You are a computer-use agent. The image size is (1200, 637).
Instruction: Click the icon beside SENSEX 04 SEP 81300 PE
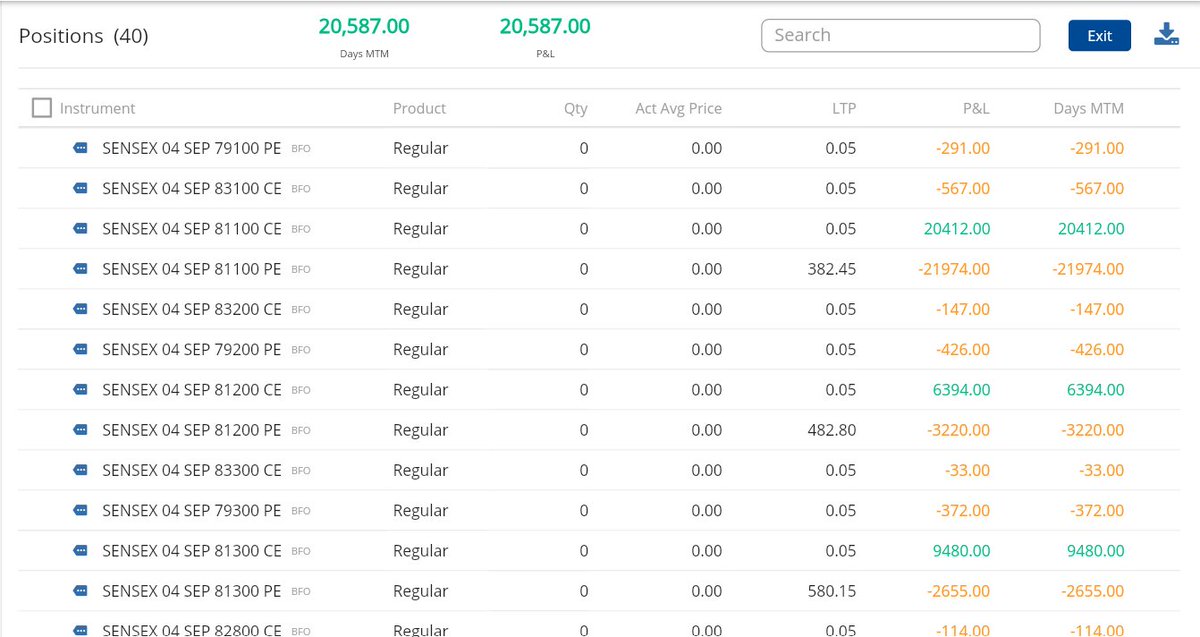[x=81, y=591]
